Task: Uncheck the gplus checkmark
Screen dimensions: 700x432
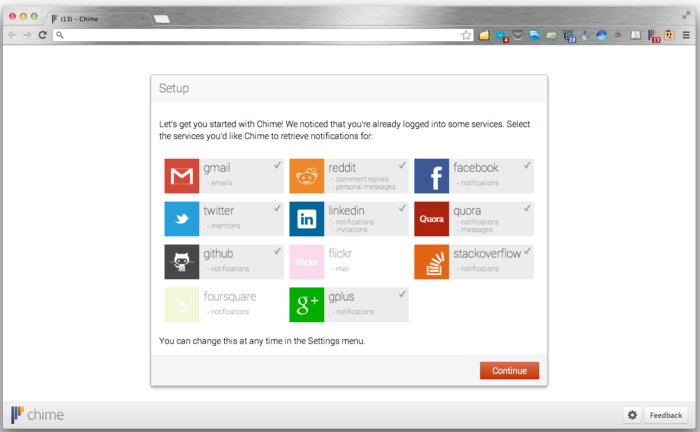Action: click(x=402, y=294)
